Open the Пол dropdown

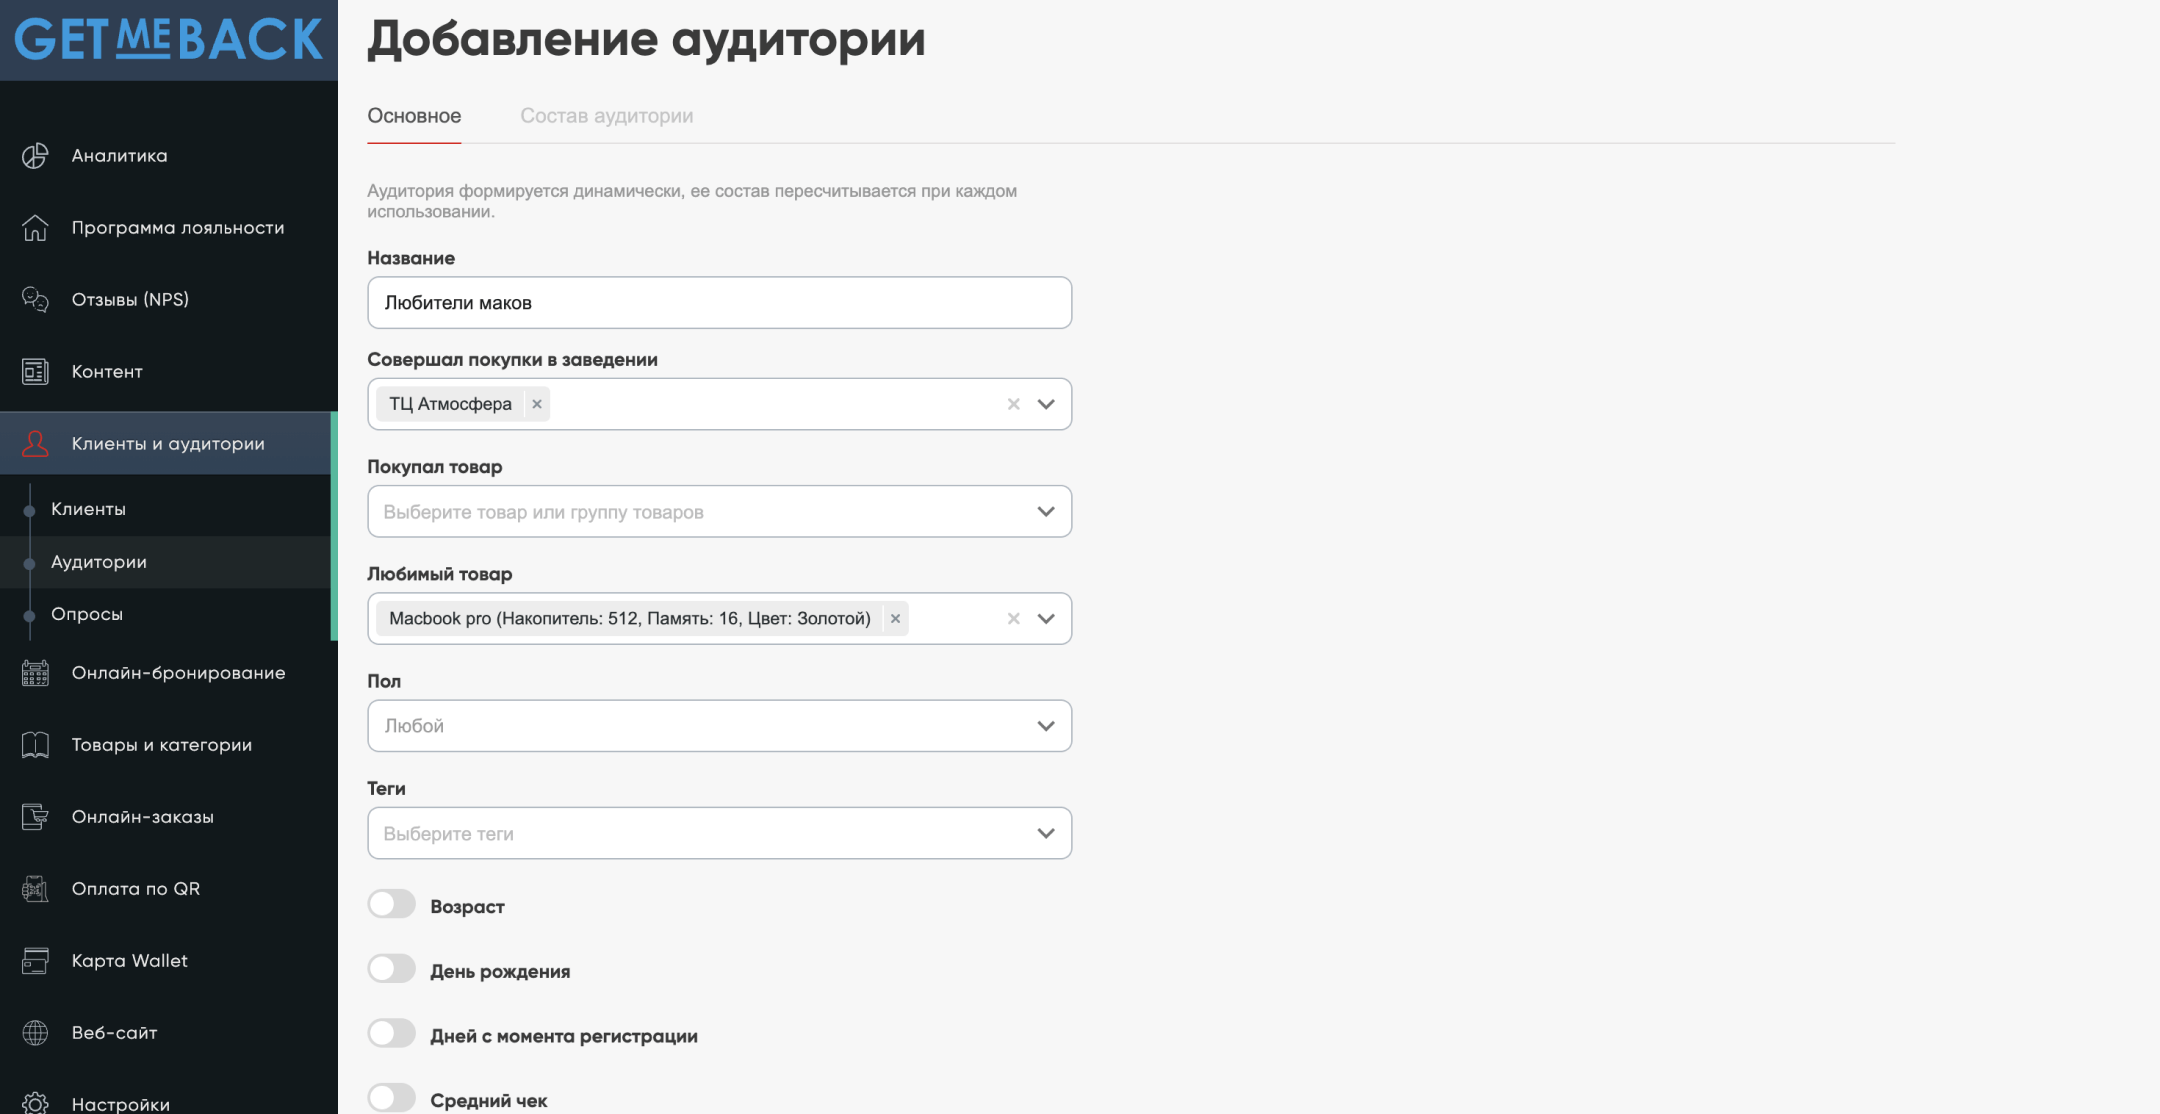[x=1045, y=726]
